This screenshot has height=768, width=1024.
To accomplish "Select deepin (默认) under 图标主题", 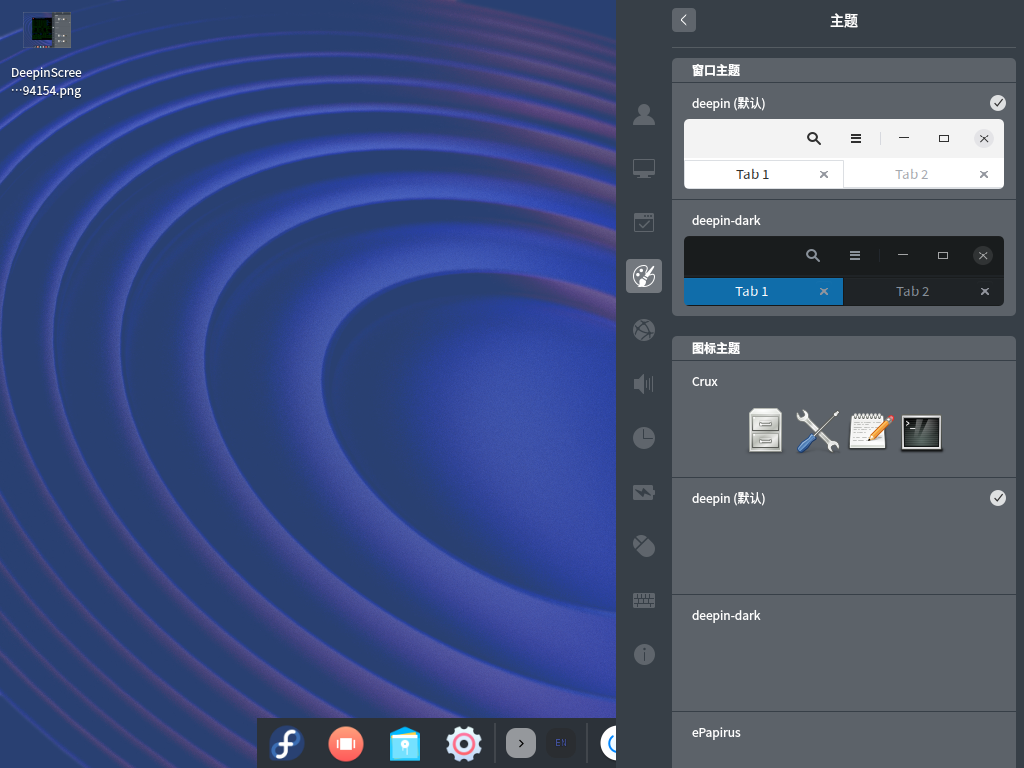I will 728,498.
